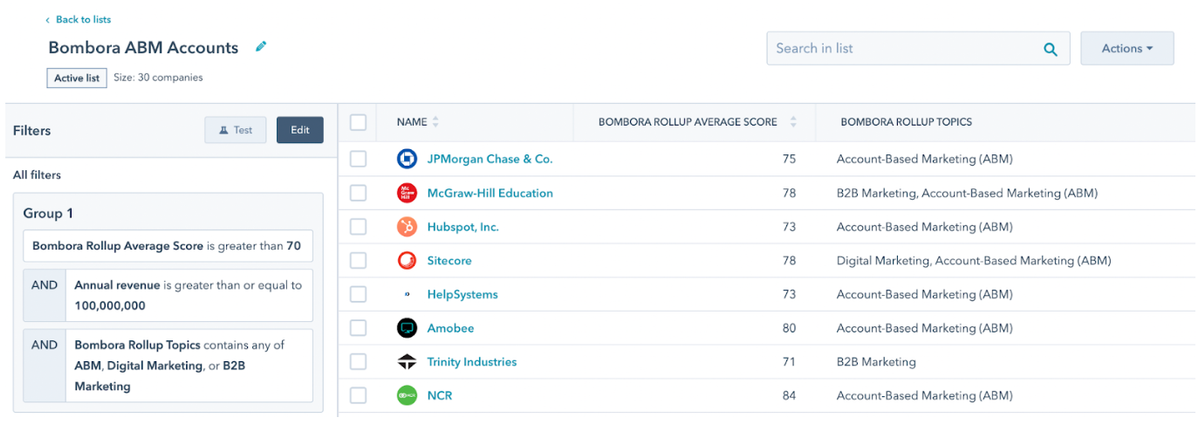Viewport: 1200px width, 438px height.
Task: Click the Bombora Rollup Topics column header
Action: [906, 122]
